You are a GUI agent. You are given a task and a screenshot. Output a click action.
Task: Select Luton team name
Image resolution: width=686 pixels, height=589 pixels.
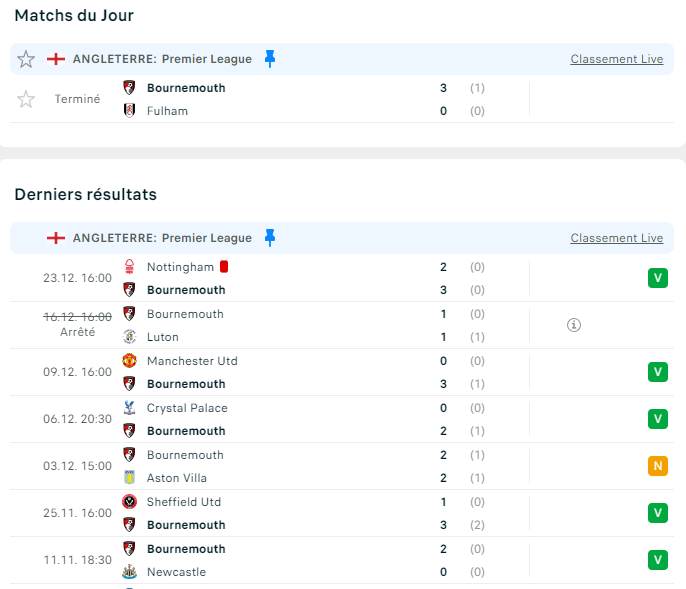point(163,337)
